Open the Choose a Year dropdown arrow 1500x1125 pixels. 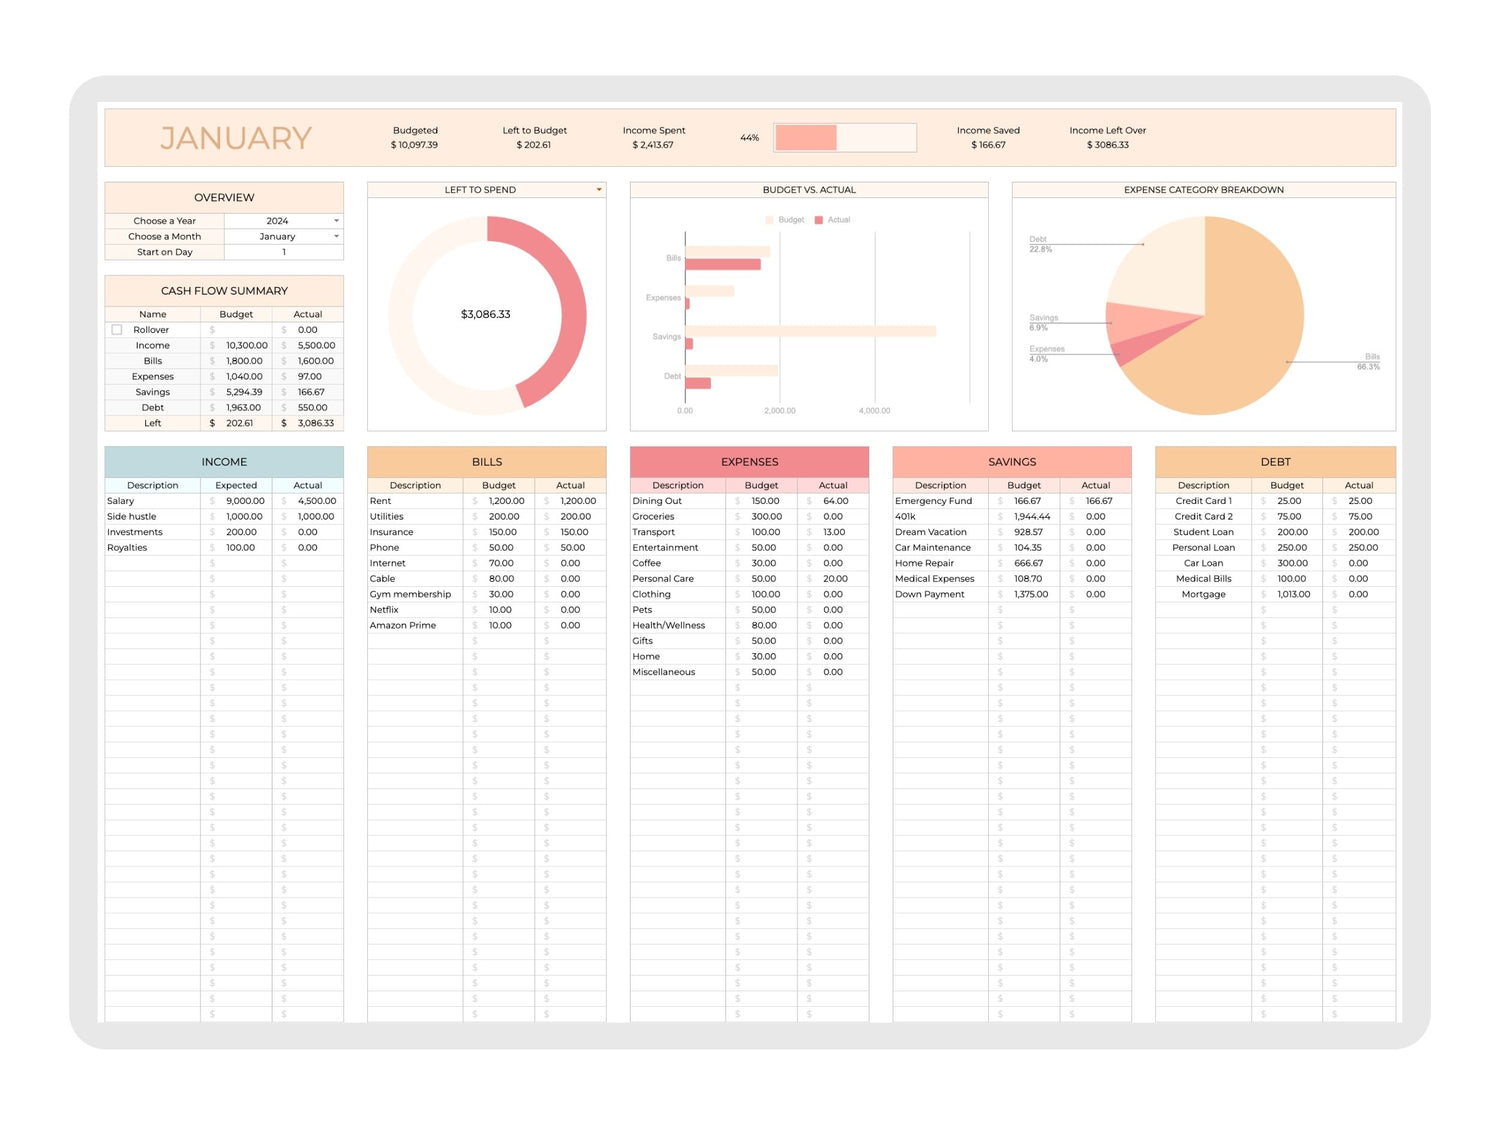click(336, 221)
